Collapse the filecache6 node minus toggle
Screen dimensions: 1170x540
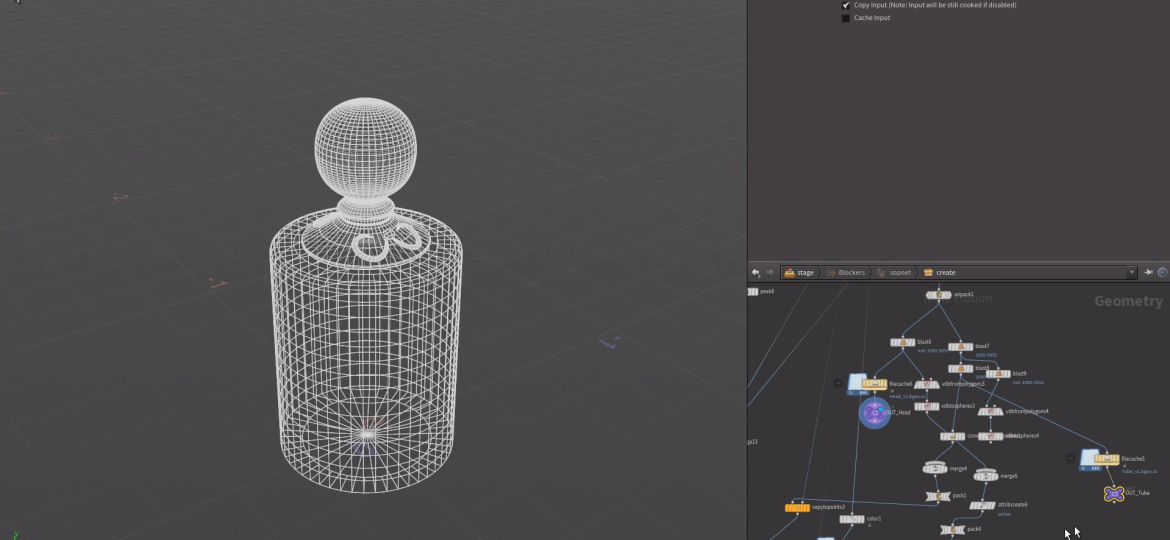coord(839,383)
